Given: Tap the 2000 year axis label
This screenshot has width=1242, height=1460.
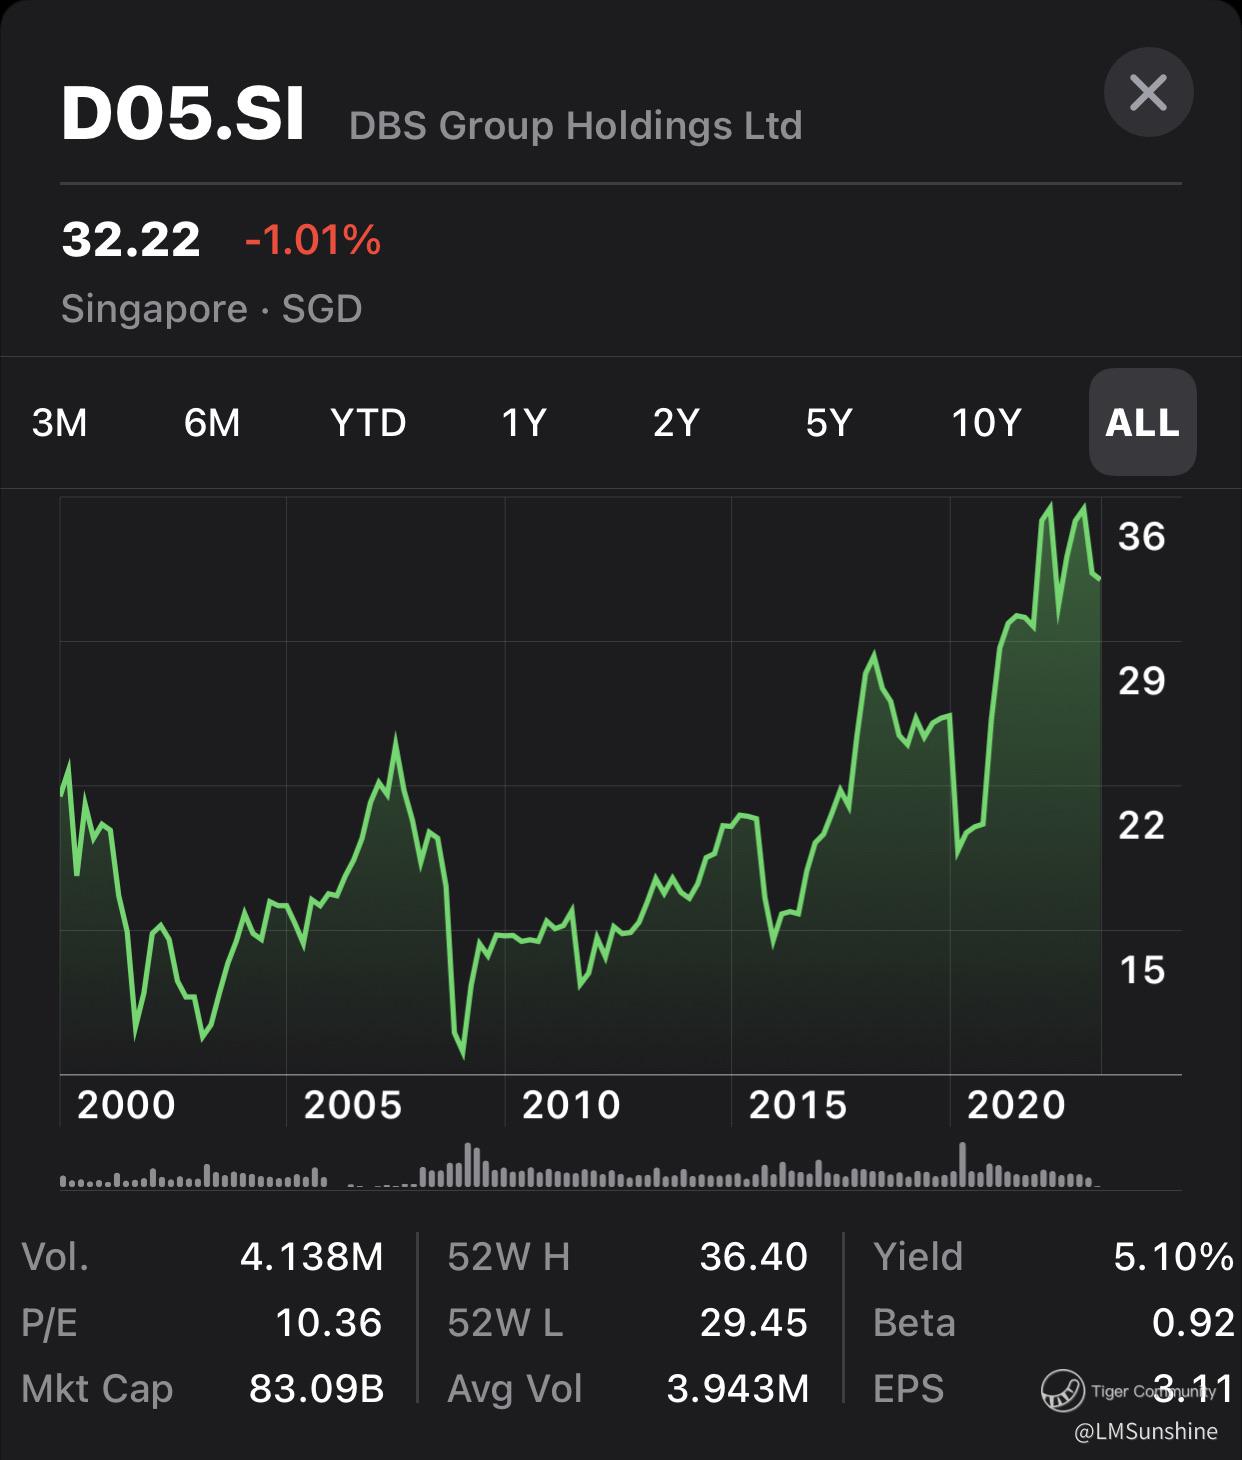Looking at the screenshot, I should [x=126, y=1105].
